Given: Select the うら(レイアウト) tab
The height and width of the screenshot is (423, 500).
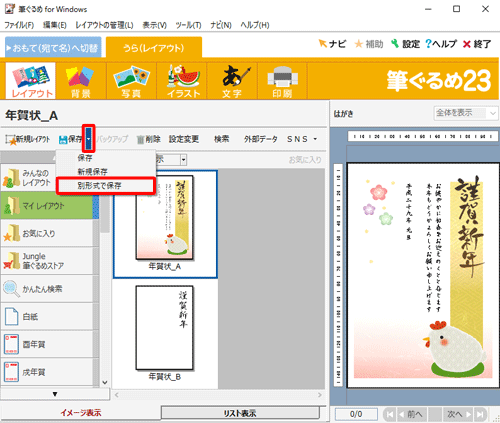Looking at the screenshot, I should 154,48.
